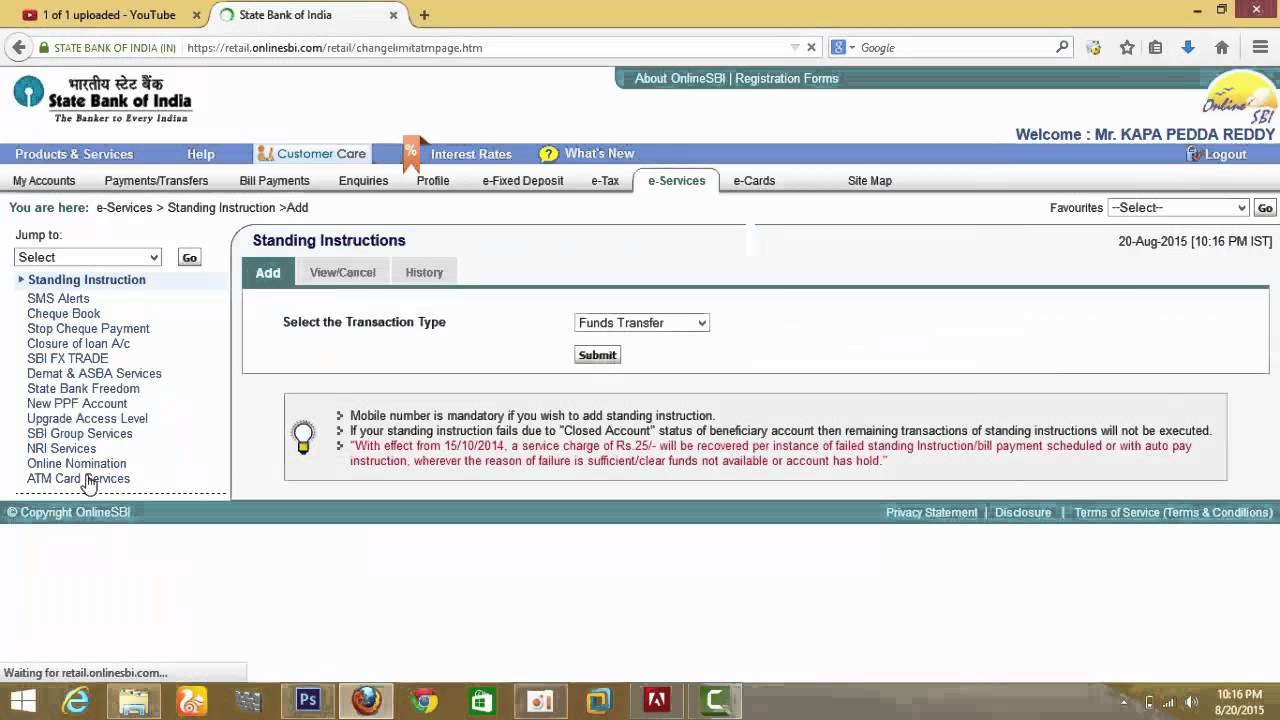Click the Submit button

point(597,355)
